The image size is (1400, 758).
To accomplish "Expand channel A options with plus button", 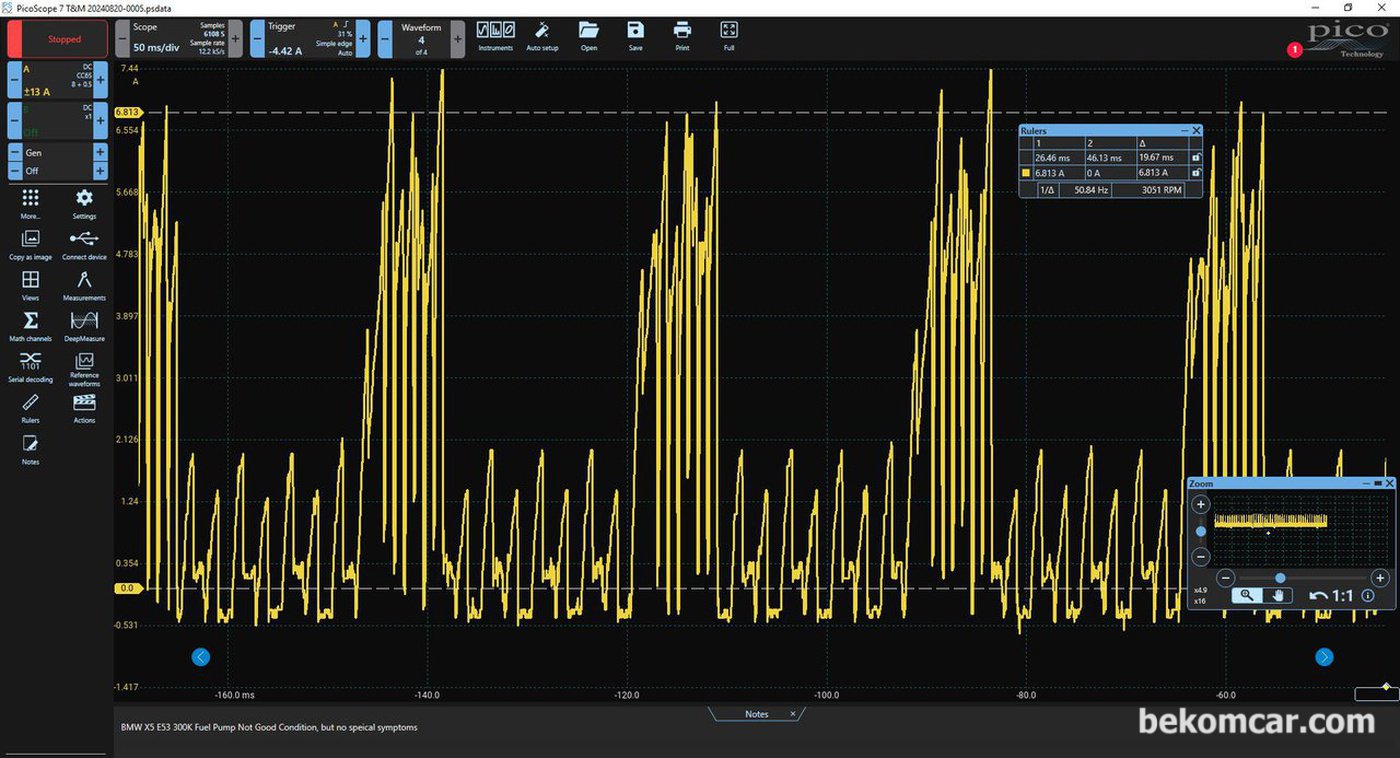I will 100,79.
